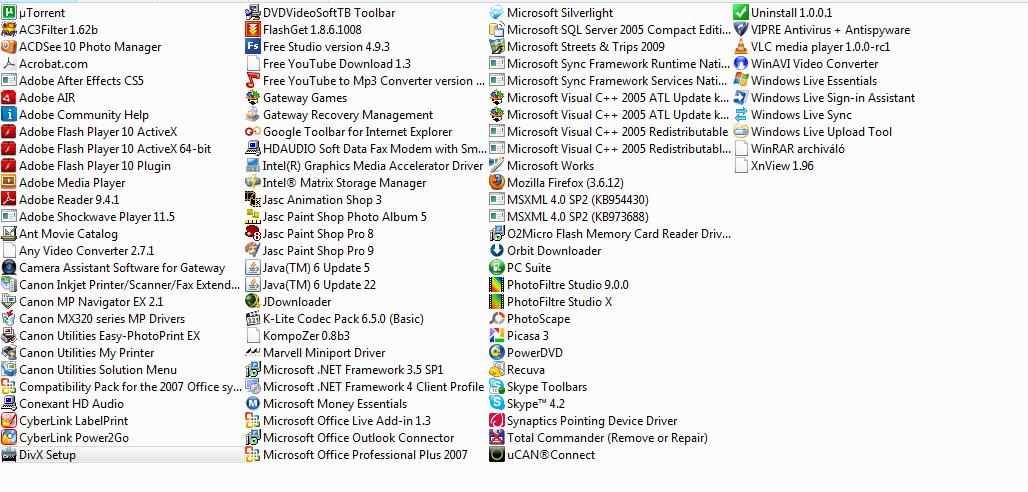1028x492 pixels.
Task: Select "DVDVideoSoftTB Toolbar" entry
Action: 329,12
